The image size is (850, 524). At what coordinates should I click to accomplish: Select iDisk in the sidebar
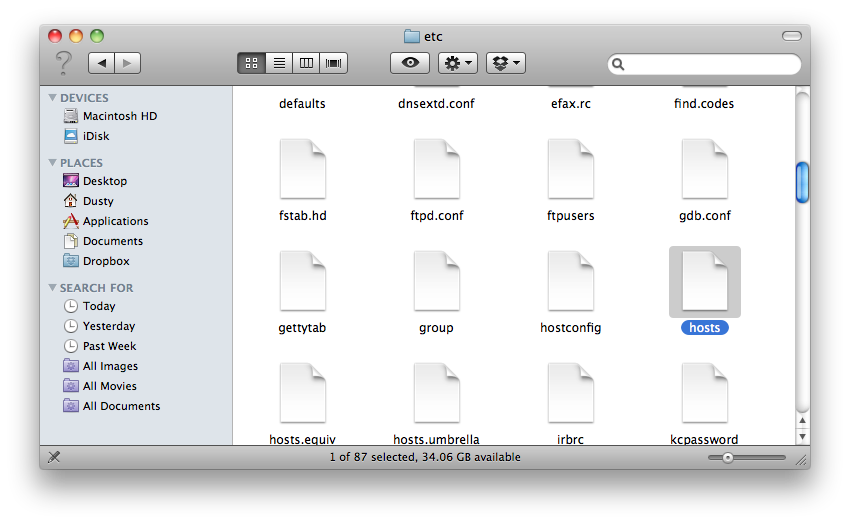coord(87,136)
